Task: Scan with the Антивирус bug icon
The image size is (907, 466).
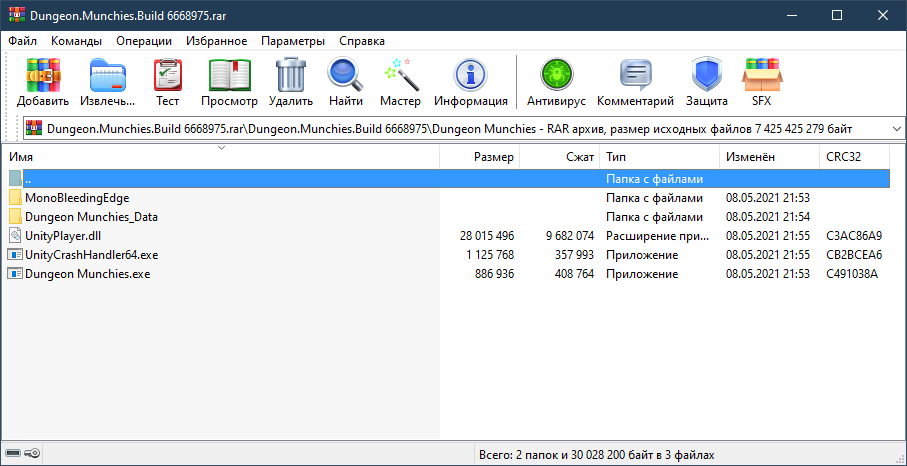Action: 556,75
